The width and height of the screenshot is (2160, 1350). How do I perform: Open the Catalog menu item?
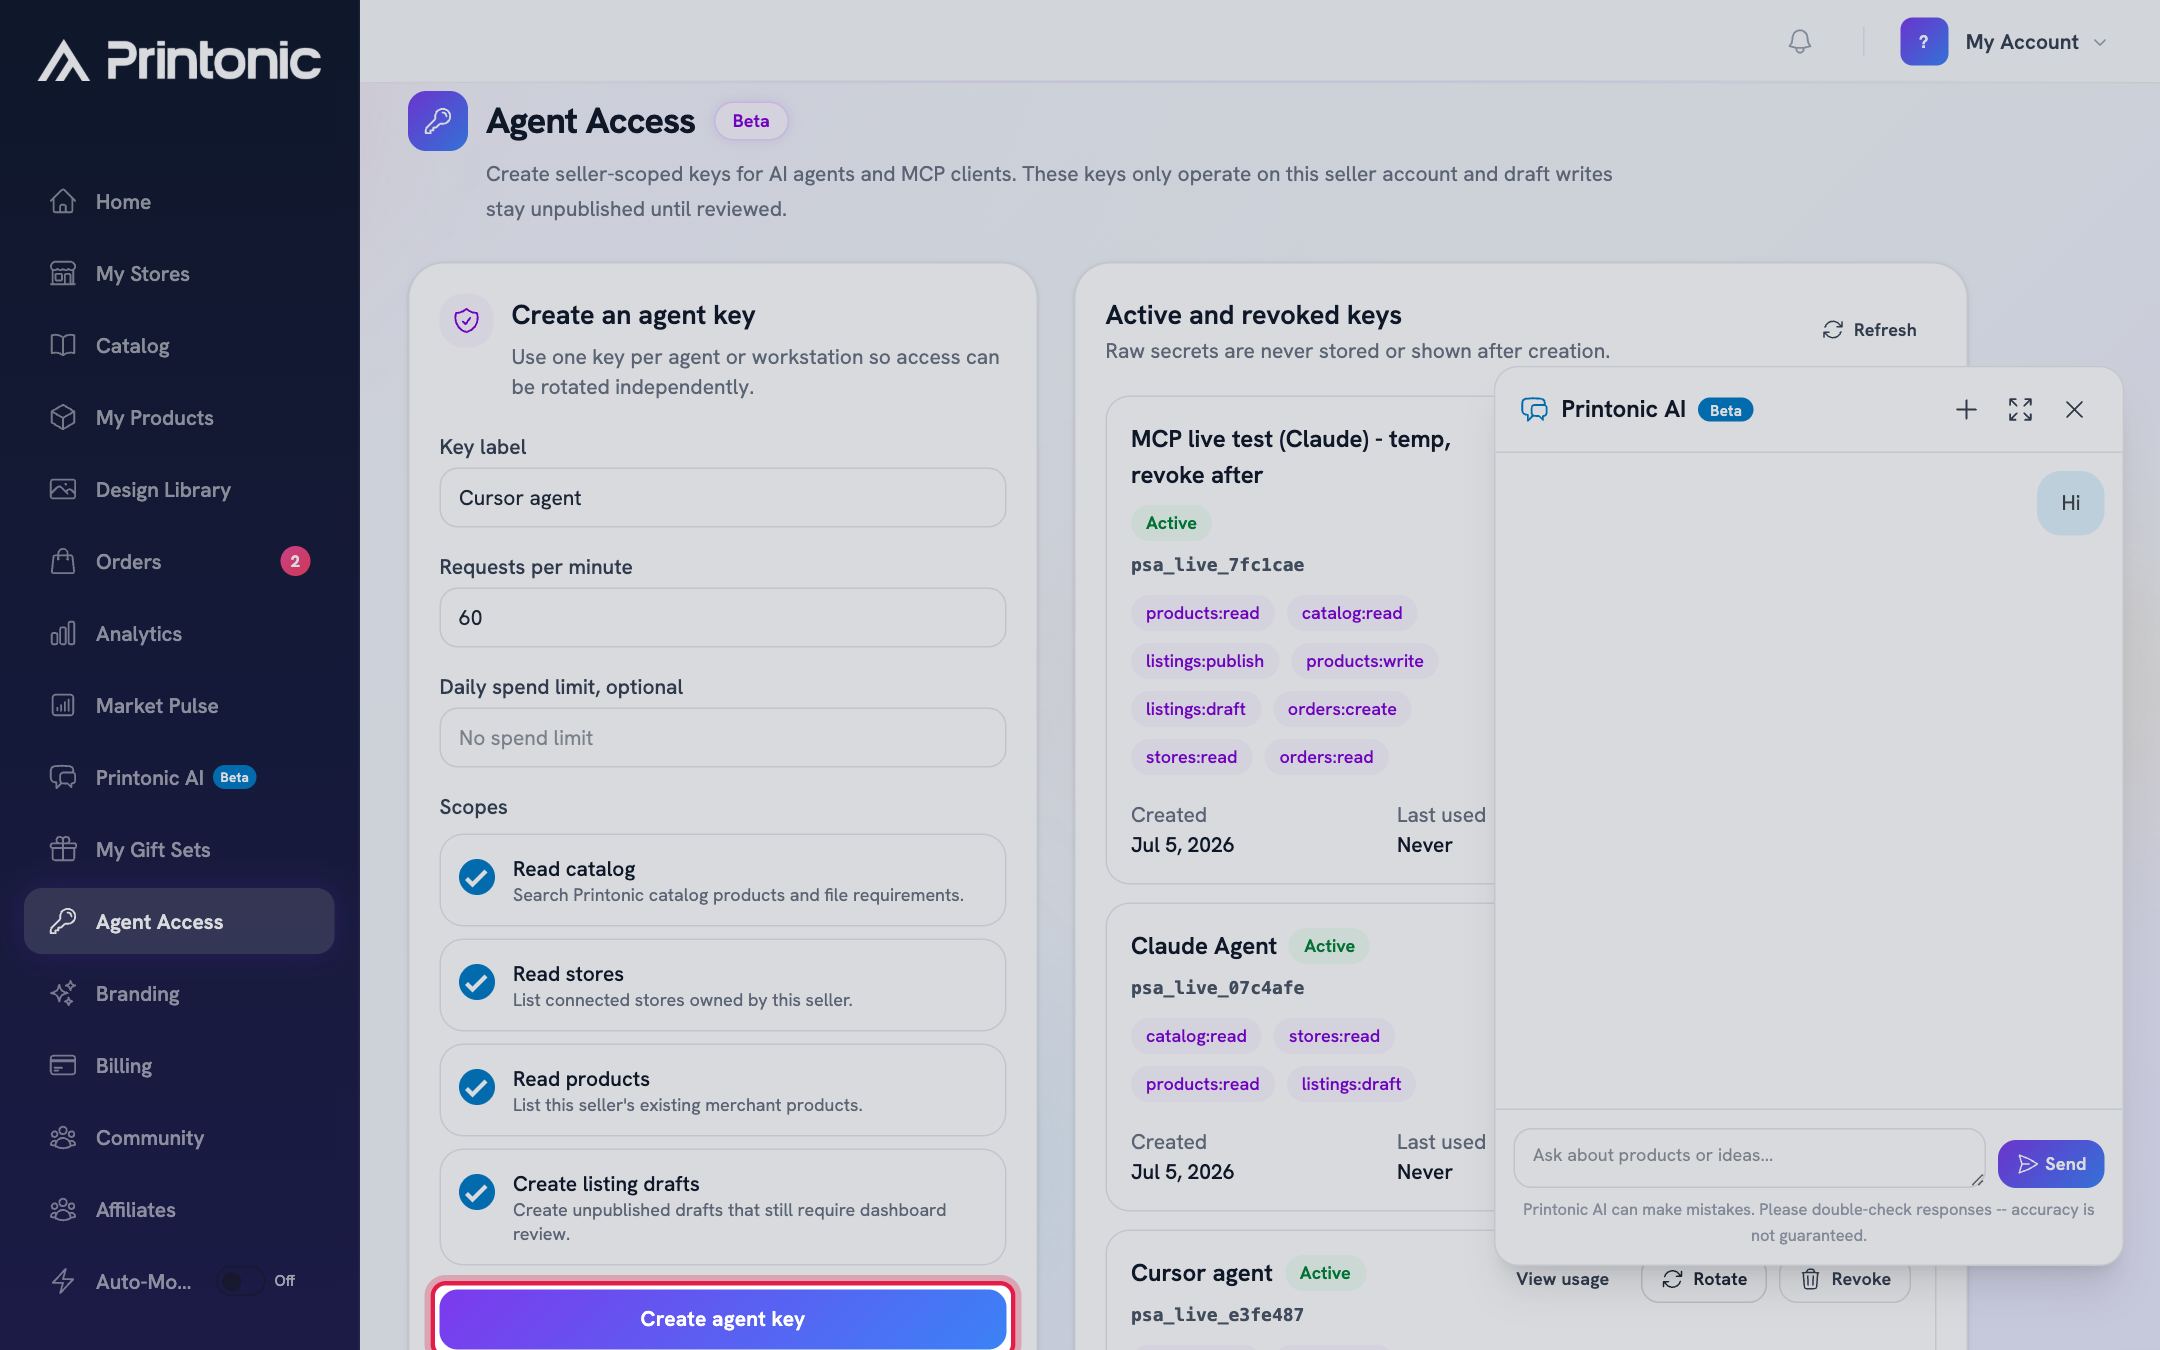[179, 345]
